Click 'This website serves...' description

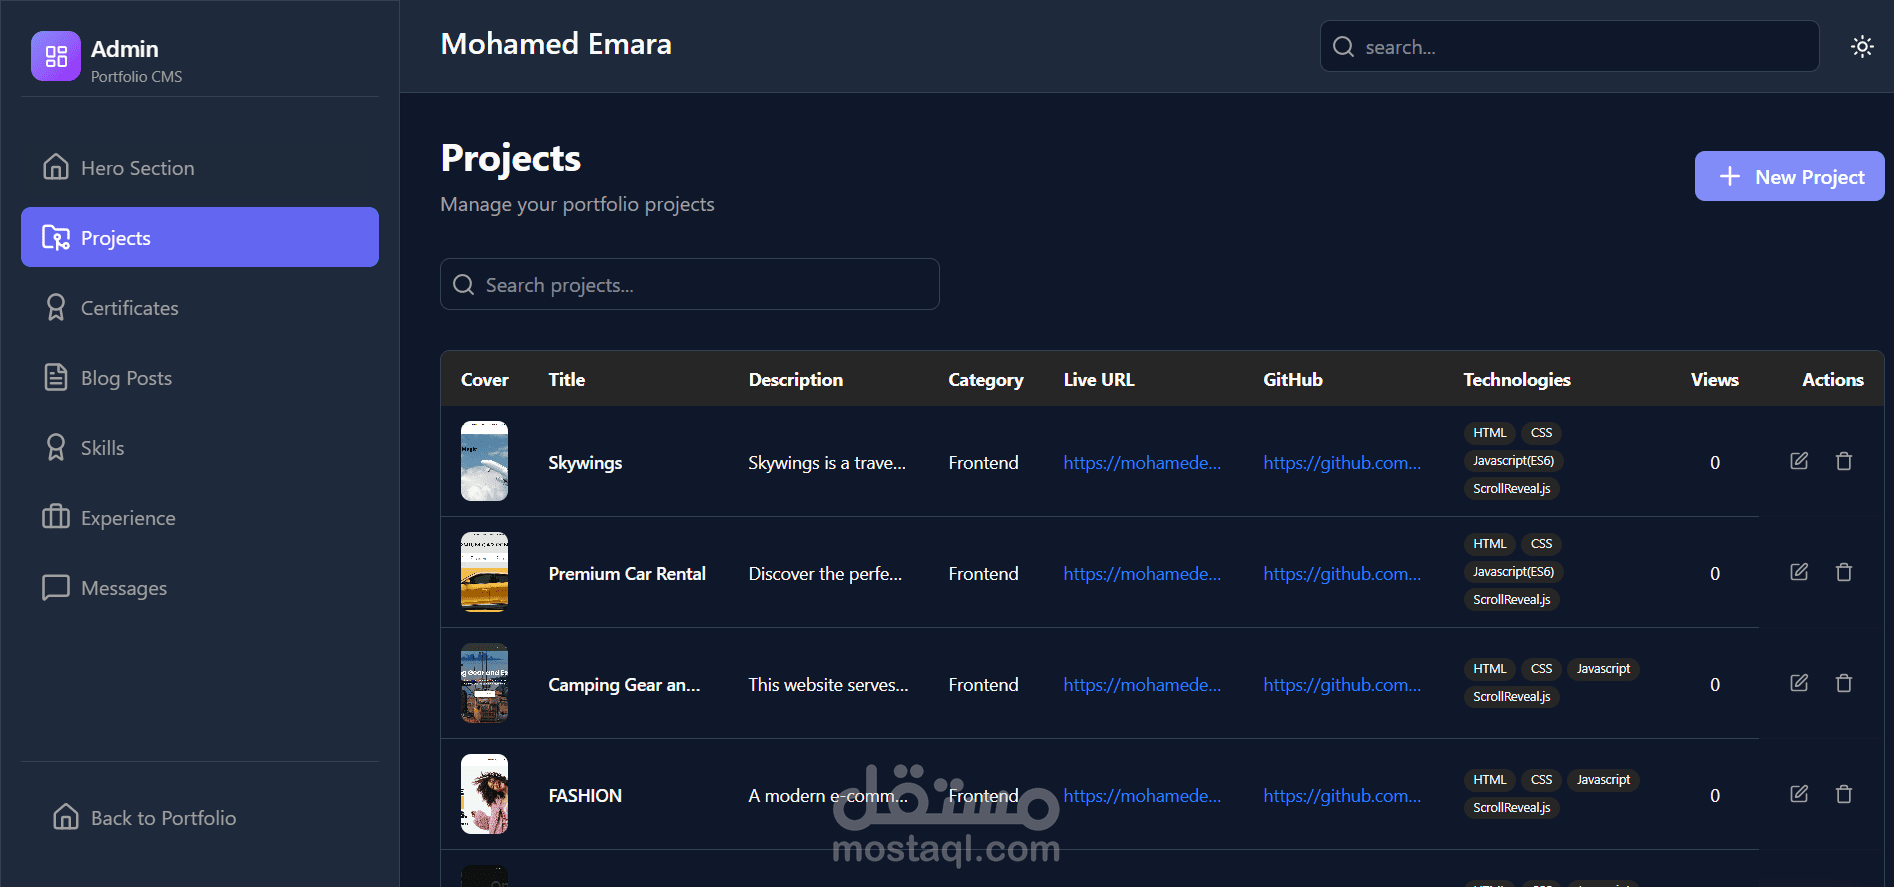pyautogui.click(x=828, y=685)
